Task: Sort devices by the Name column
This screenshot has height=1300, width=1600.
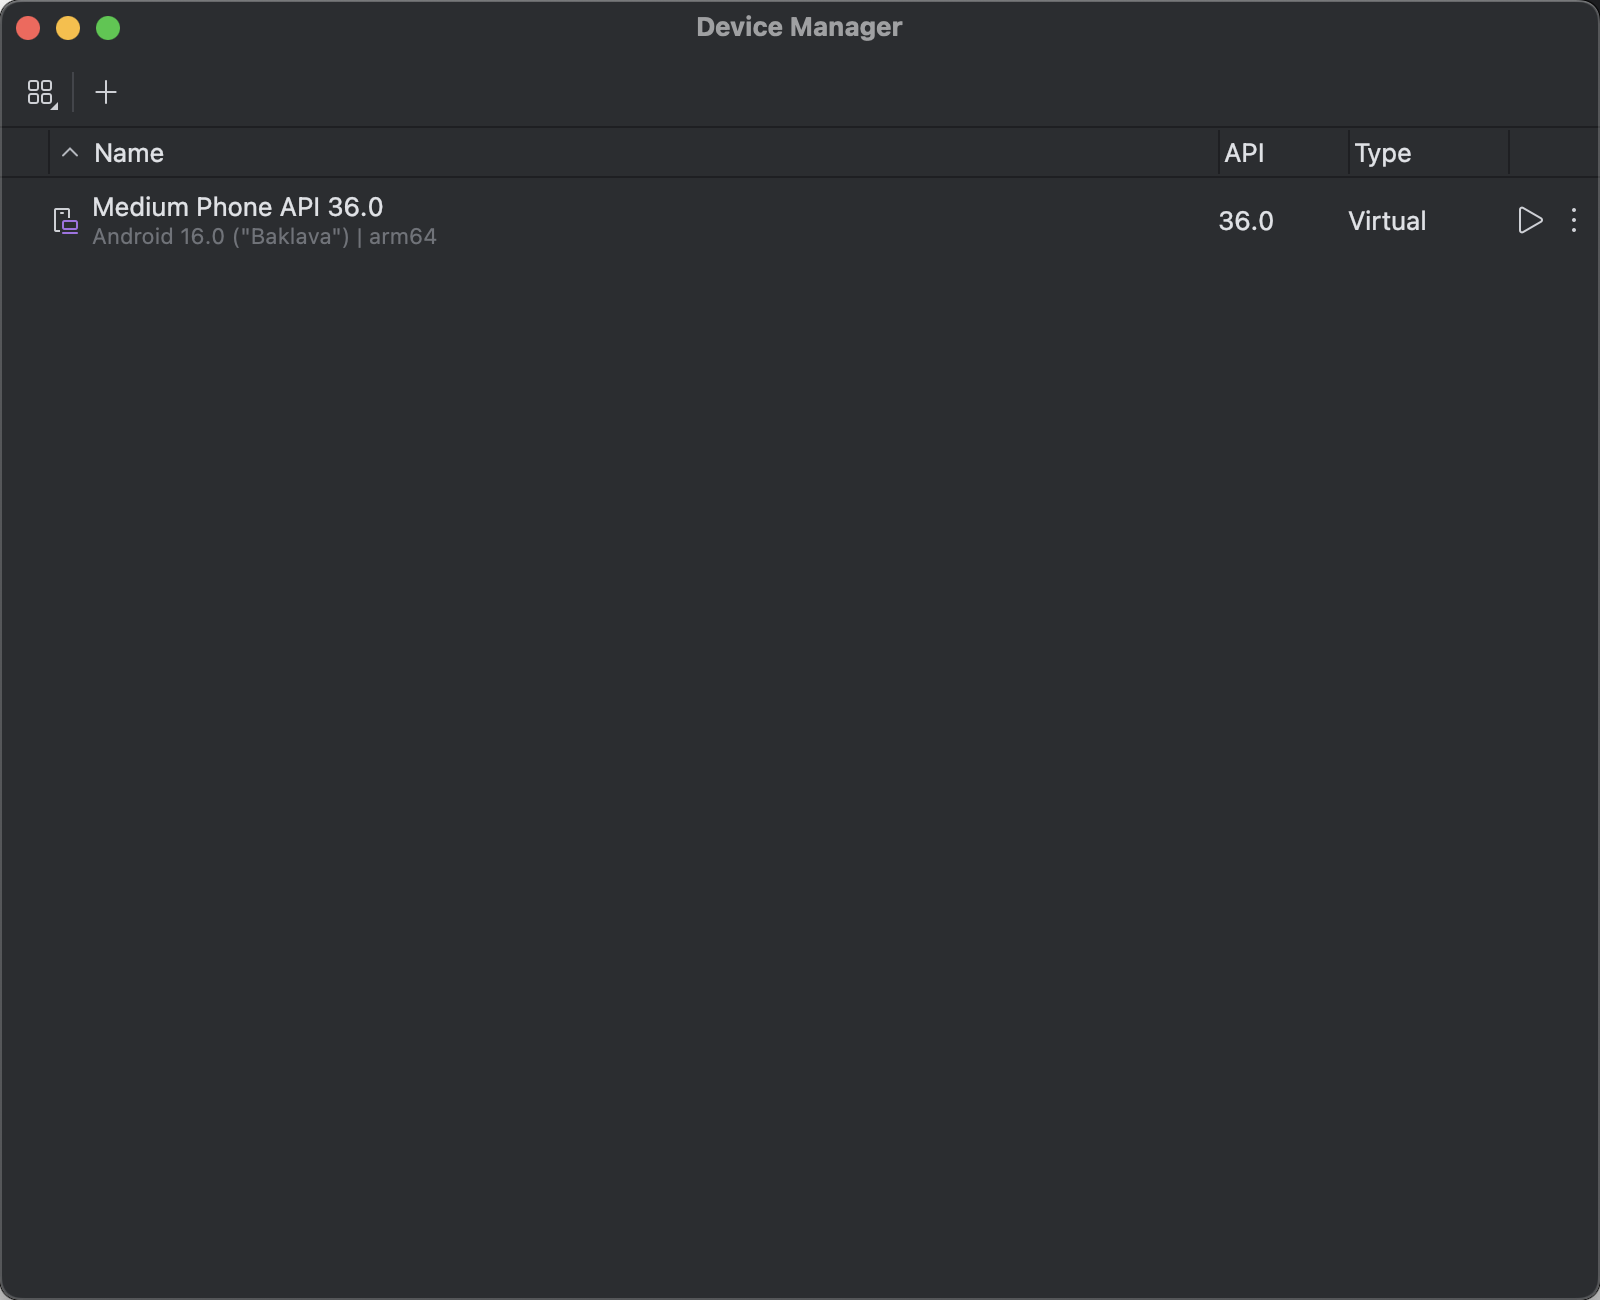Action: pyautogui.click(x=129, y=153)
